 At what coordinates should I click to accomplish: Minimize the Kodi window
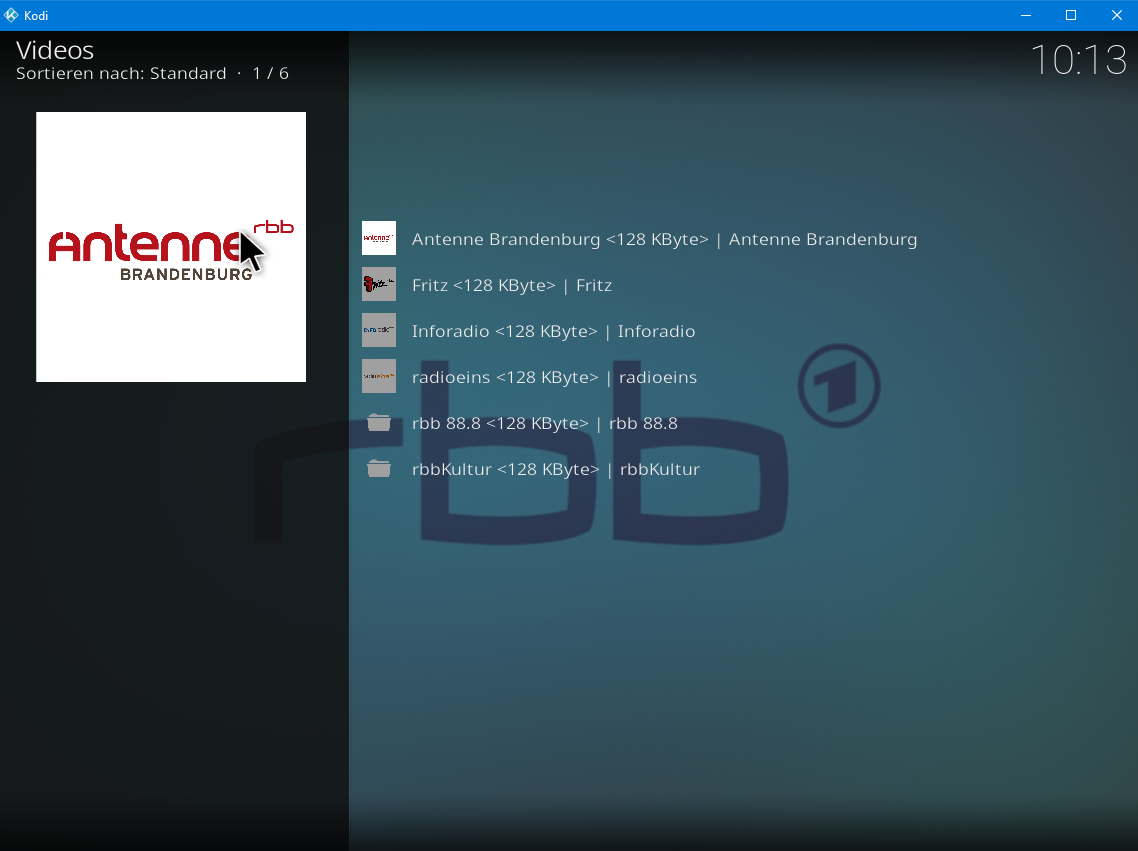pyautogui.click(x=1026, y=15)
